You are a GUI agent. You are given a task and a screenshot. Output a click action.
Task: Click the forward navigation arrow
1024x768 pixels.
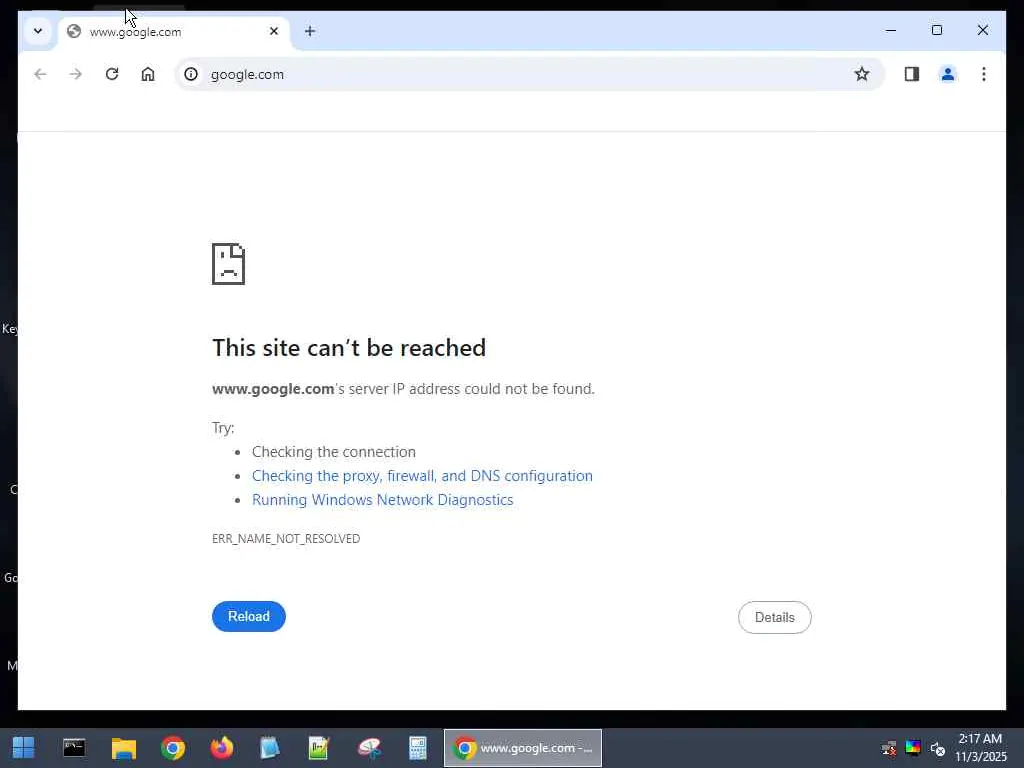click(76, 74)
